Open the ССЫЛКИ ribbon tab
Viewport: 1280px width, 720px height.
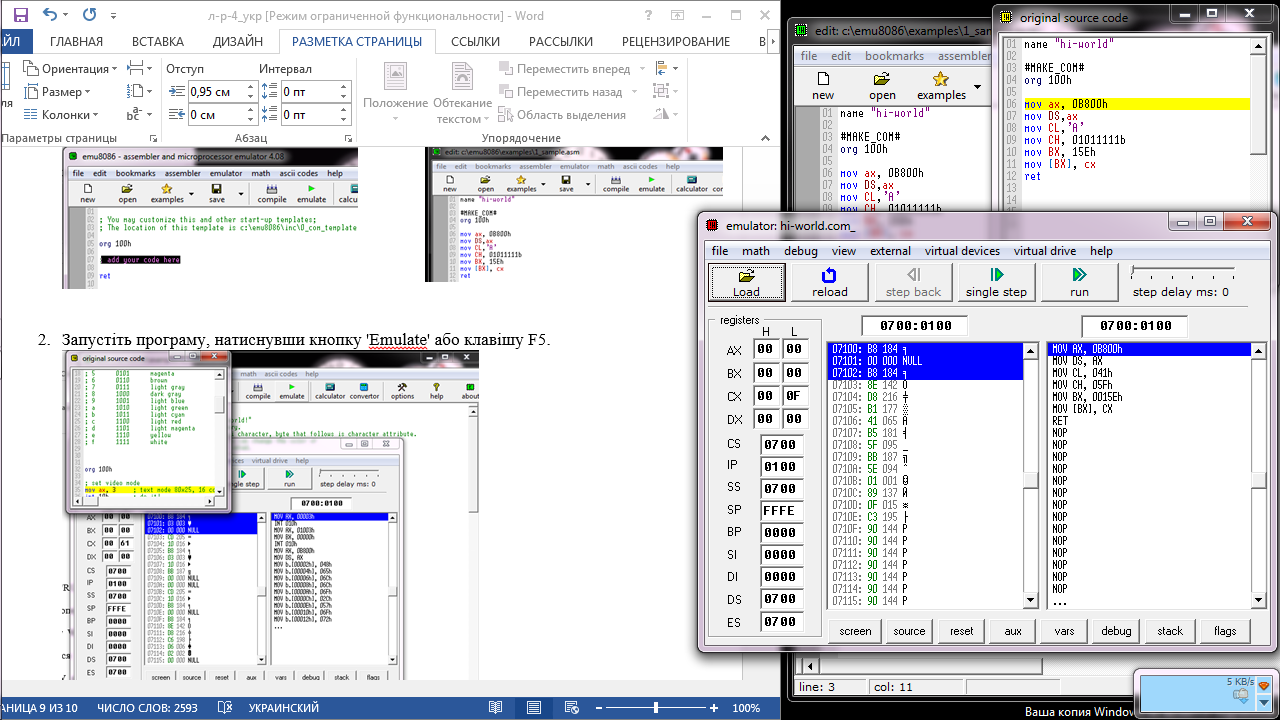tap(475, 41)
